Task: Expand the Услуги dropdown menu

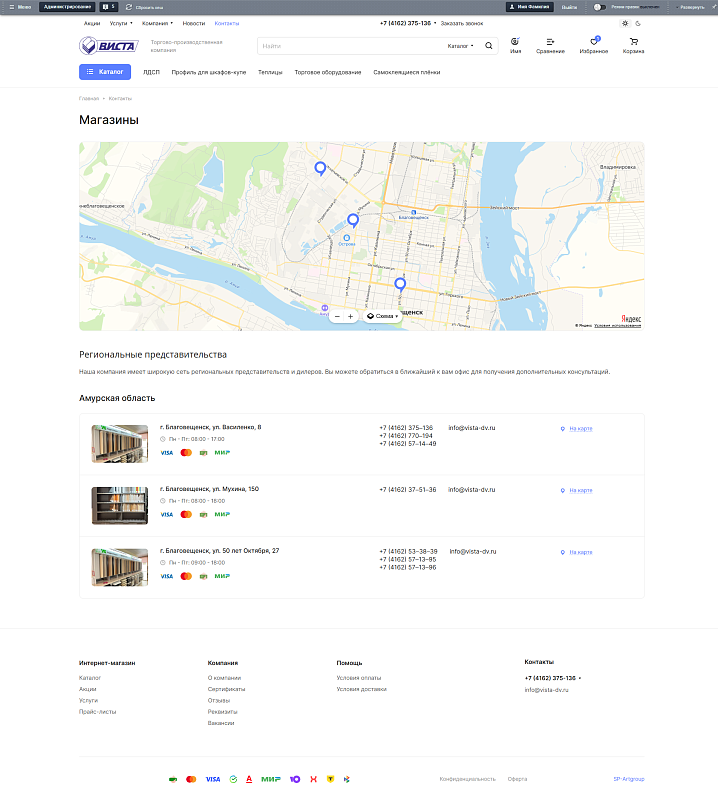Action: pos(119,22)
